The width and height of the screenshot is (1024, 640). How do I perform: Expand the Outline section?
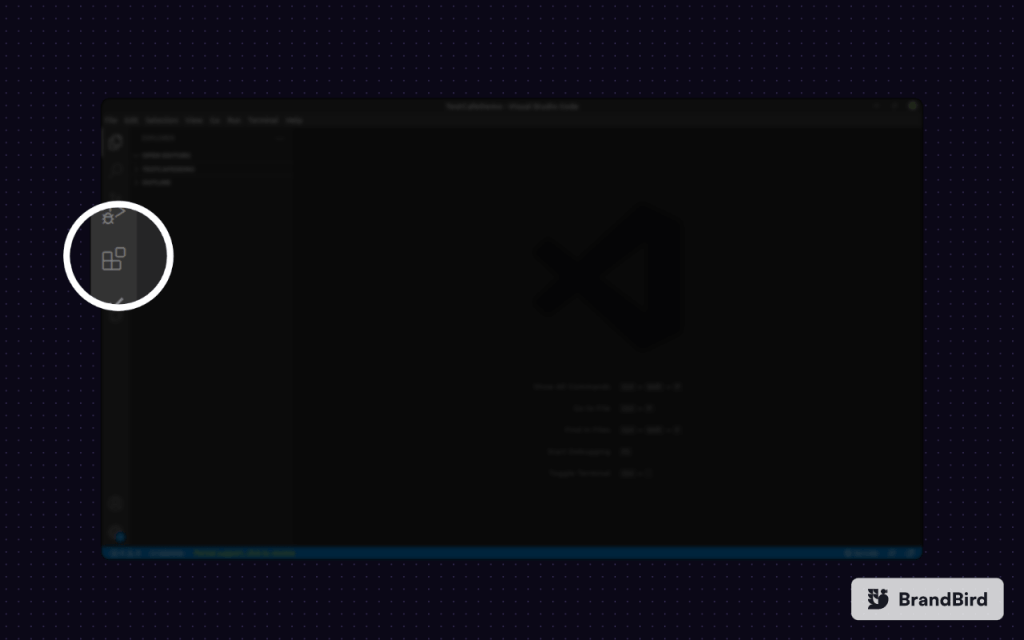(x=157, y=184)
